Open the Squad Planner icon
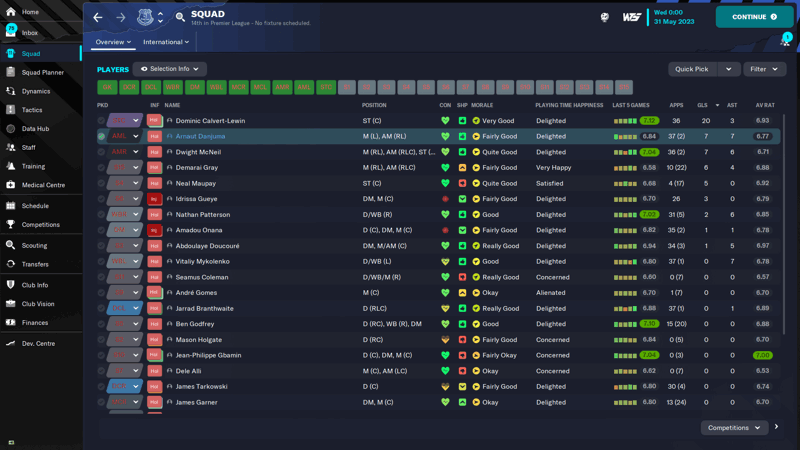Image resolution: width=800 pixels, height=450 pixels. click(x=11, y=72)
